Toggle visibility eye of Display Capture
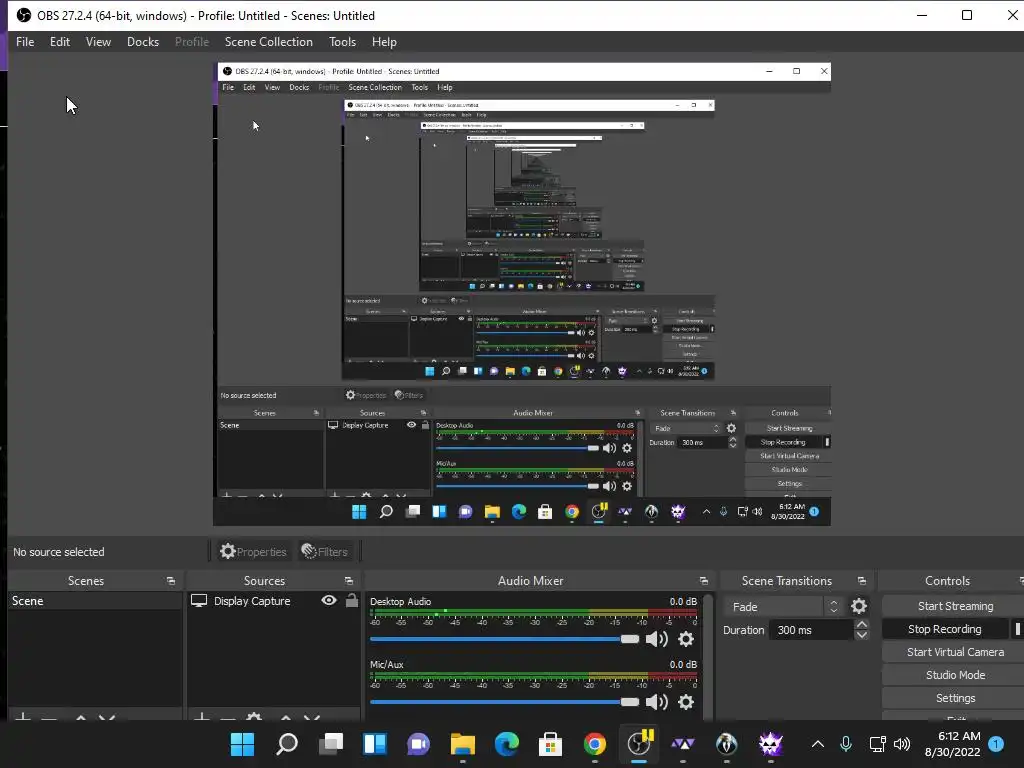Viewport: 1024px width, 768px height. pyautogui.click(x=329, y=600)
